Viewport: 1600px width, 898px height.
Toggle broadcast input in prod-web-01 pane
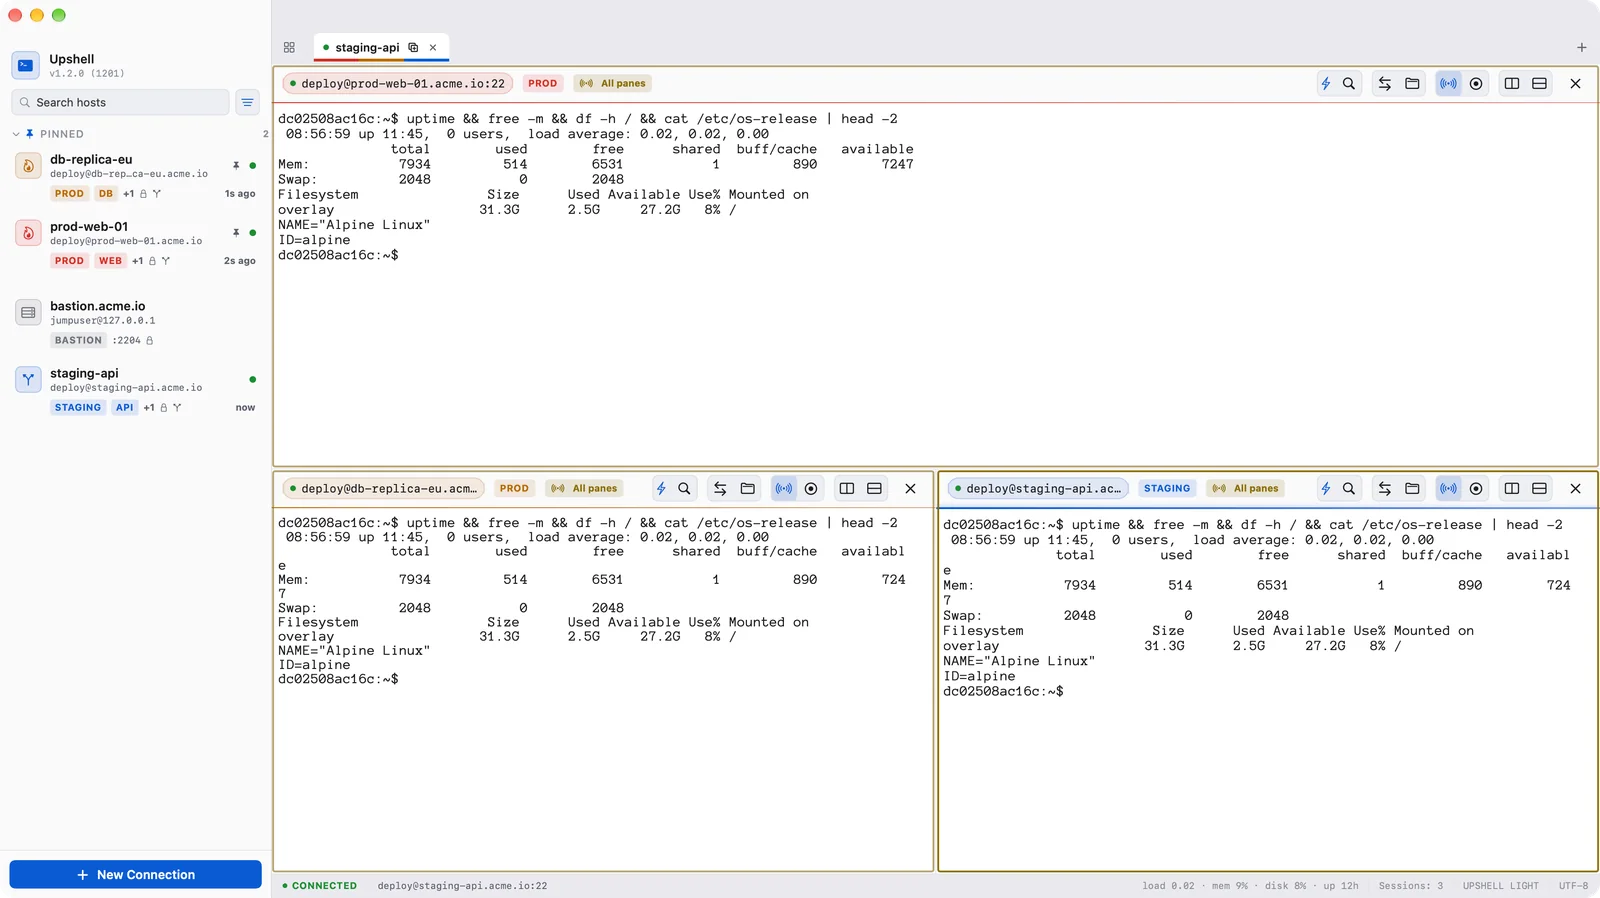tap(1448, 84)
